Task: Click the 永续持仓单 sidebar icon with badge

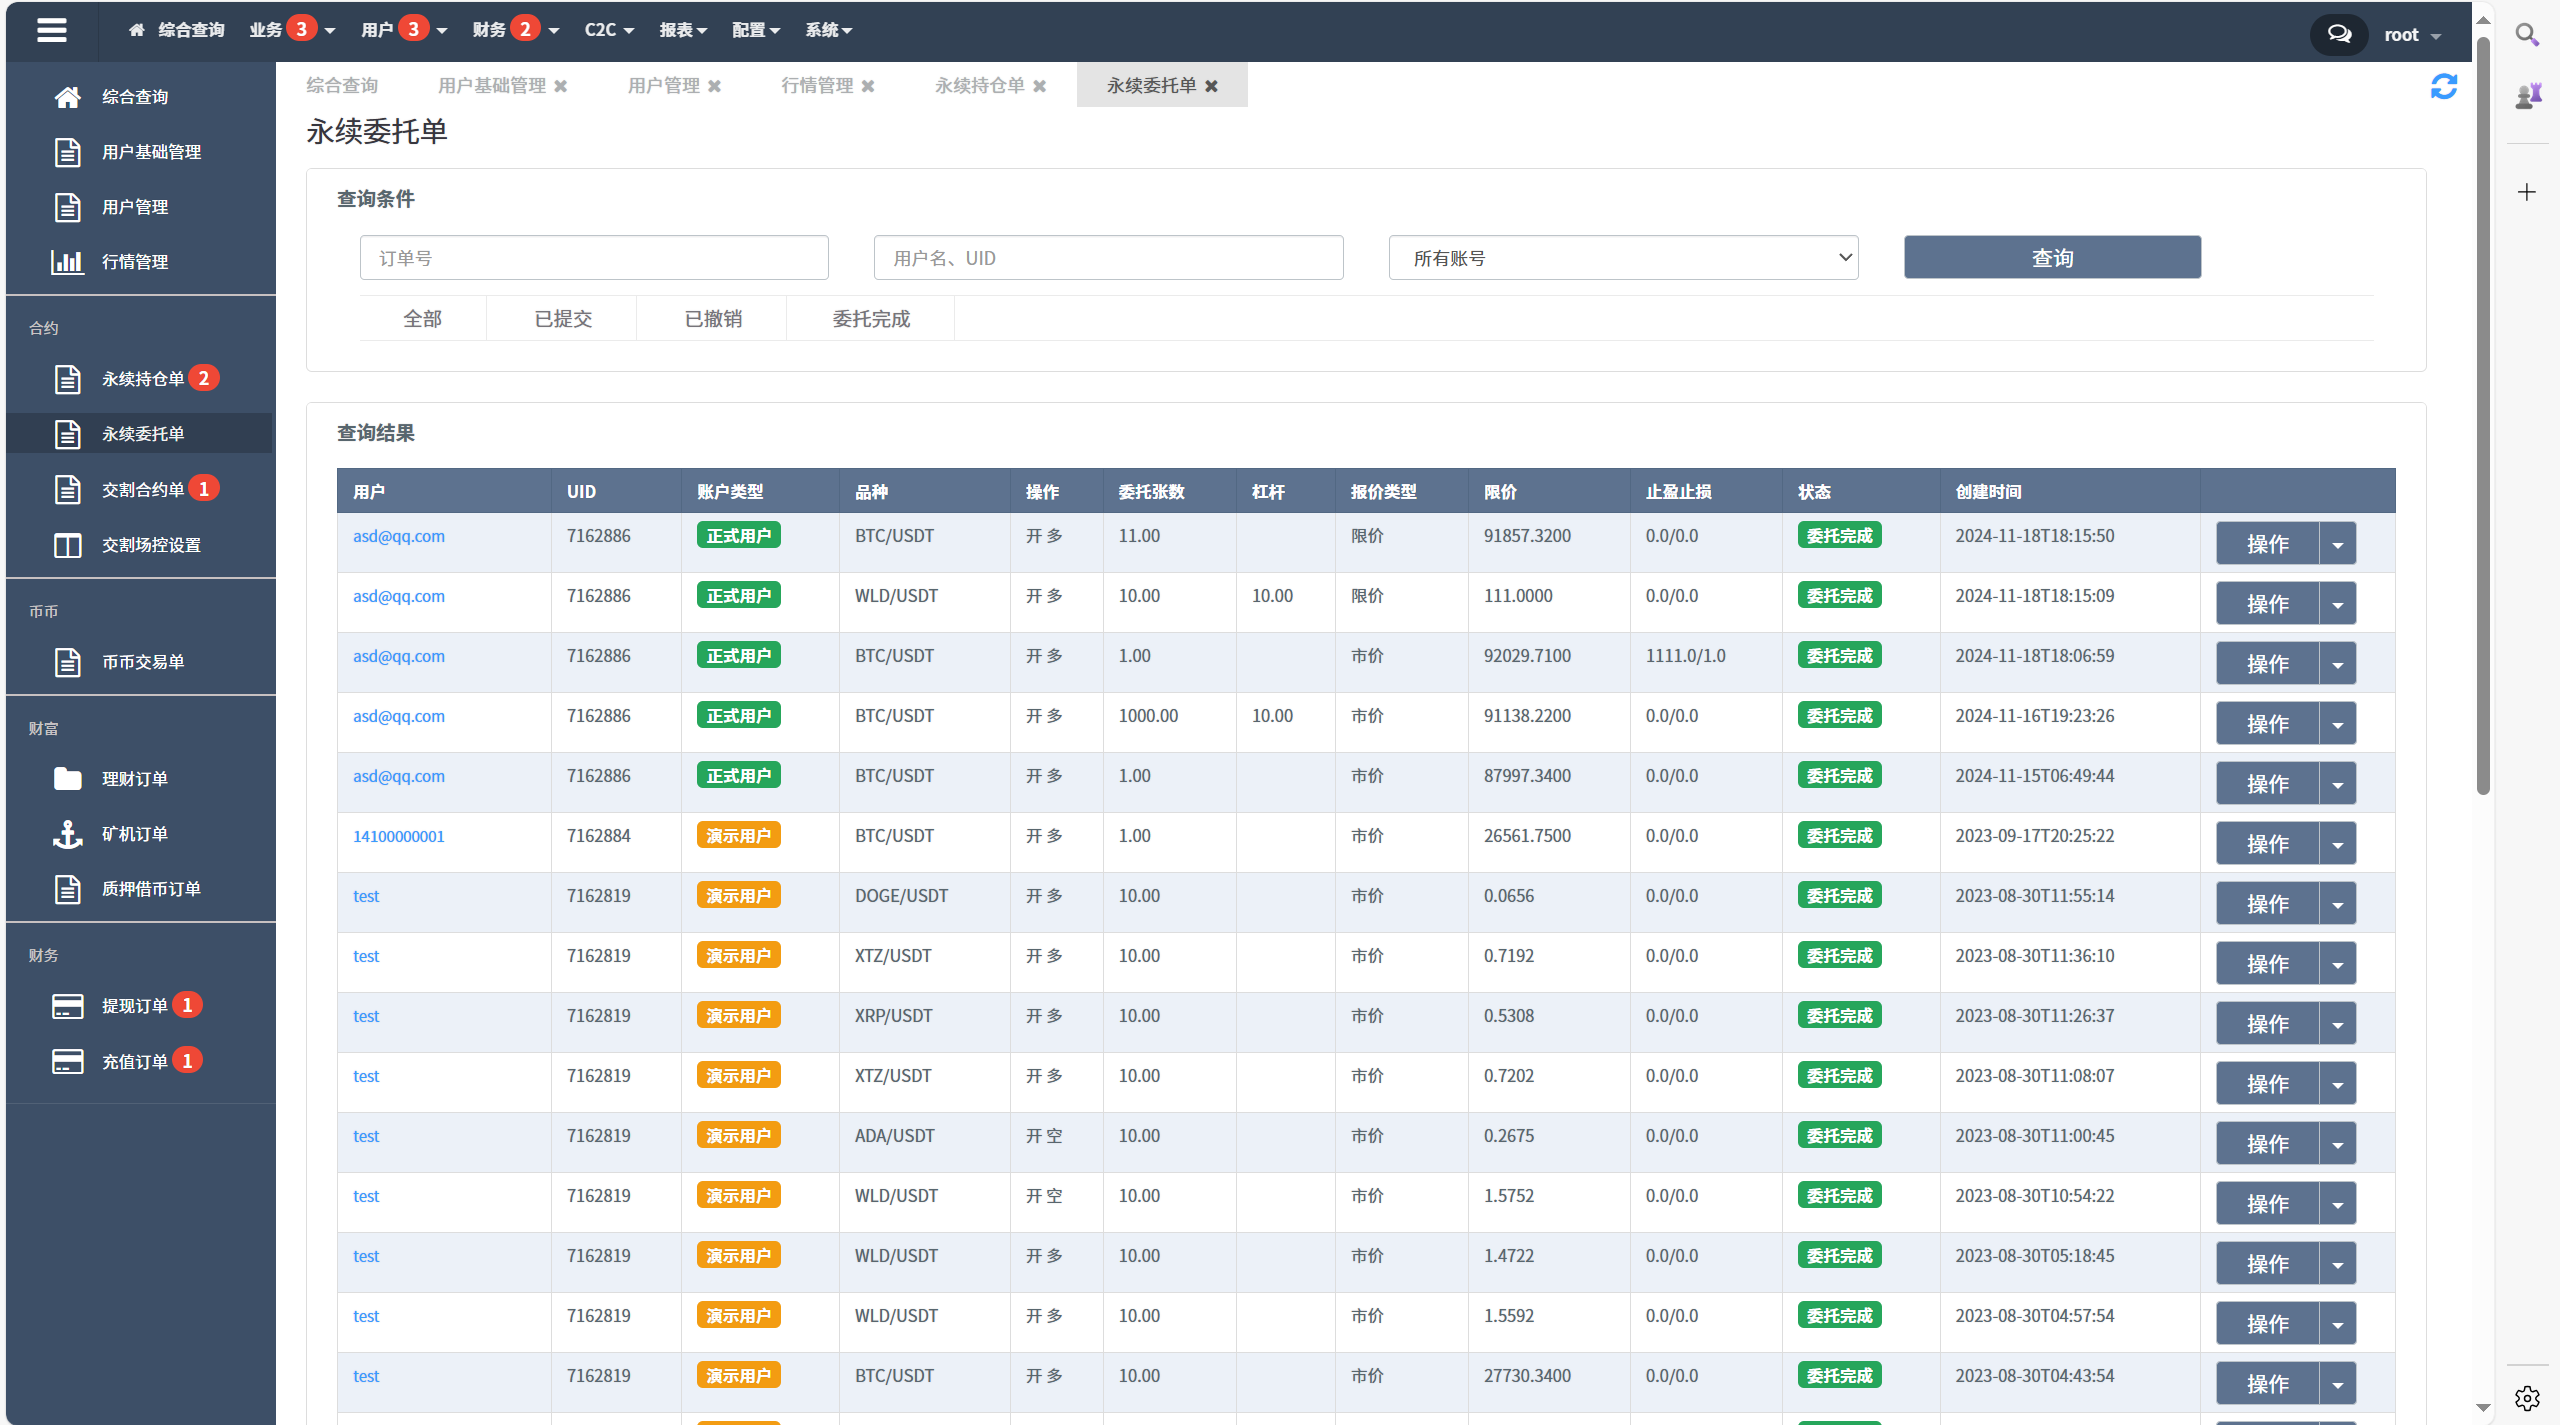Action: click(x=140, y=377)
